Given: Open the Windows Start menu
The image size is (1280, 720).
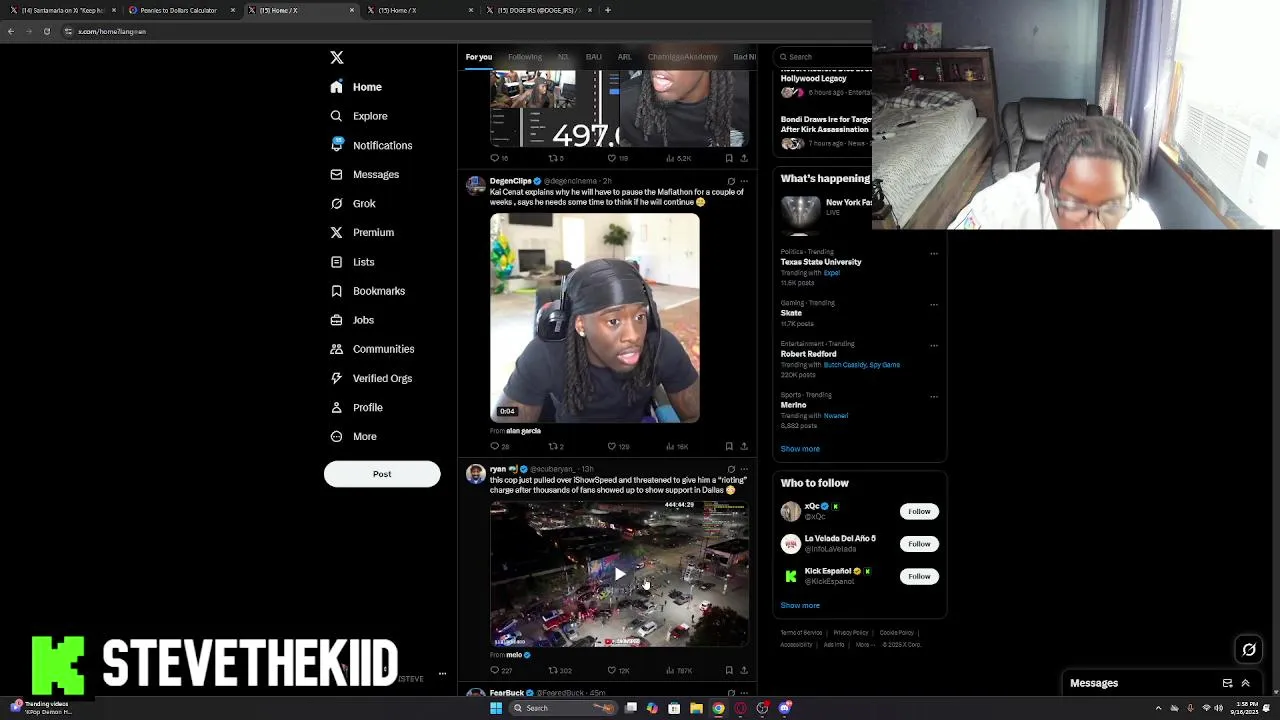Looking at the screenshot, I should [x=496, y=708].
